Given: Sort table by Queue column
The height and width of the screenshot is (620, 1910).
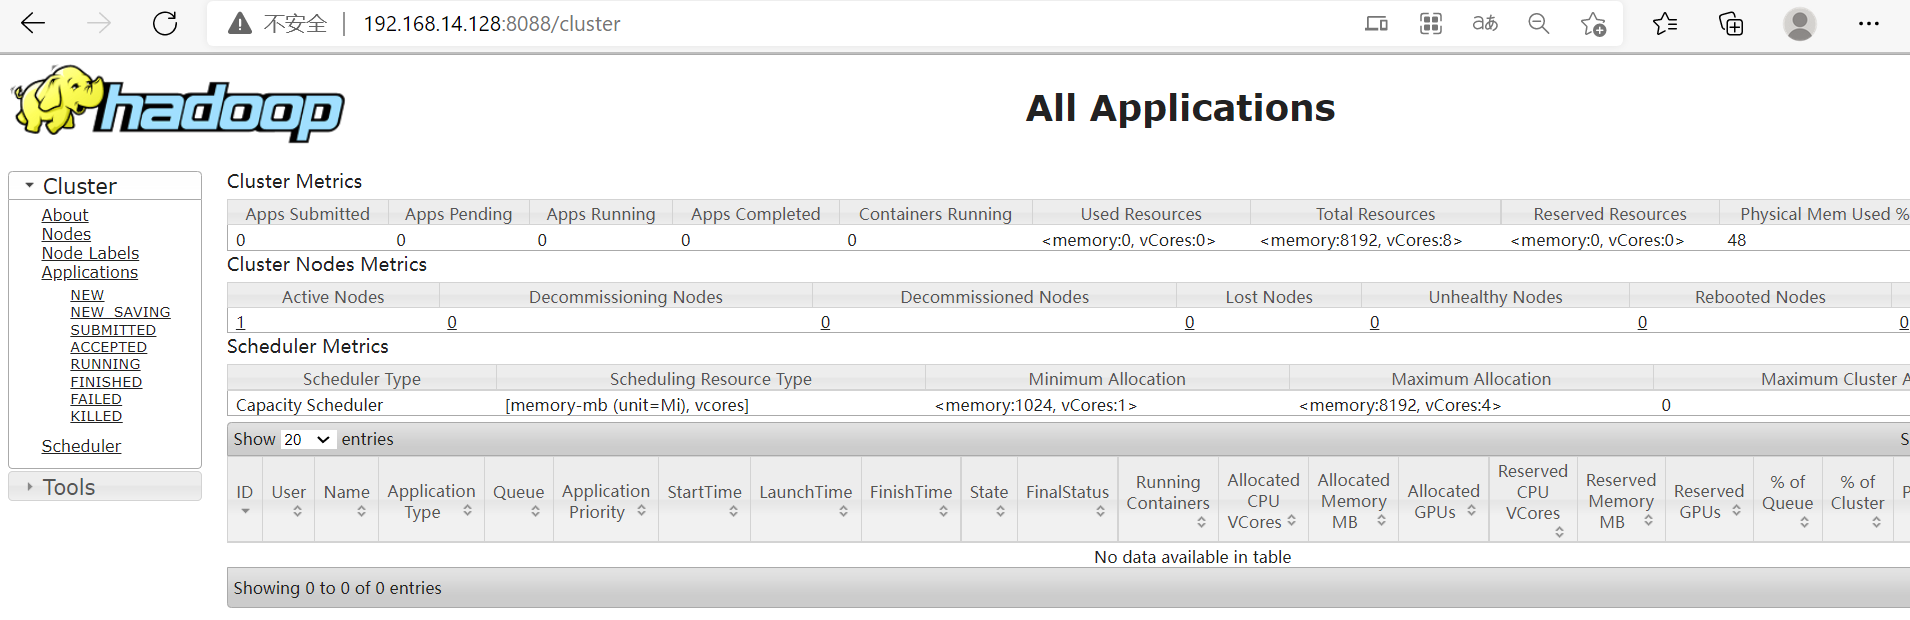Looking at the screenshot, I should 535,511.
